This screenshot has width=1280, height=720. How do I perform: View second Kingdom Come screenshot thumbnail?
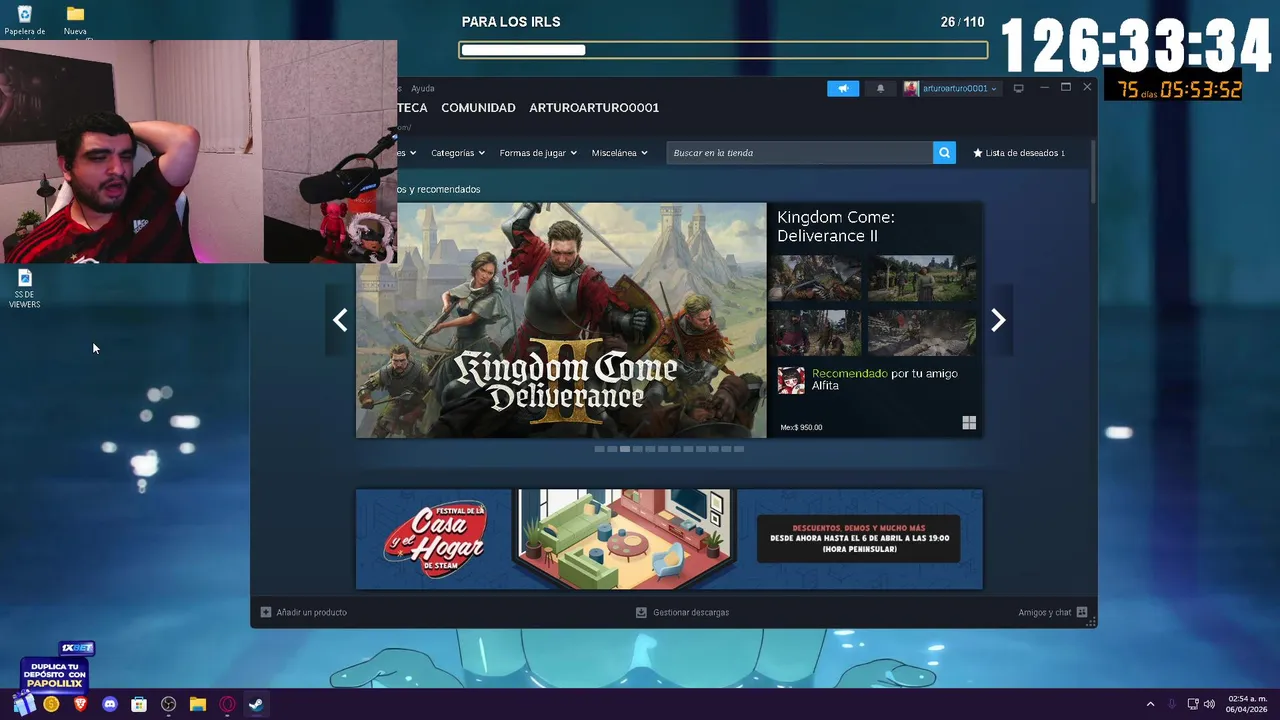922,278
